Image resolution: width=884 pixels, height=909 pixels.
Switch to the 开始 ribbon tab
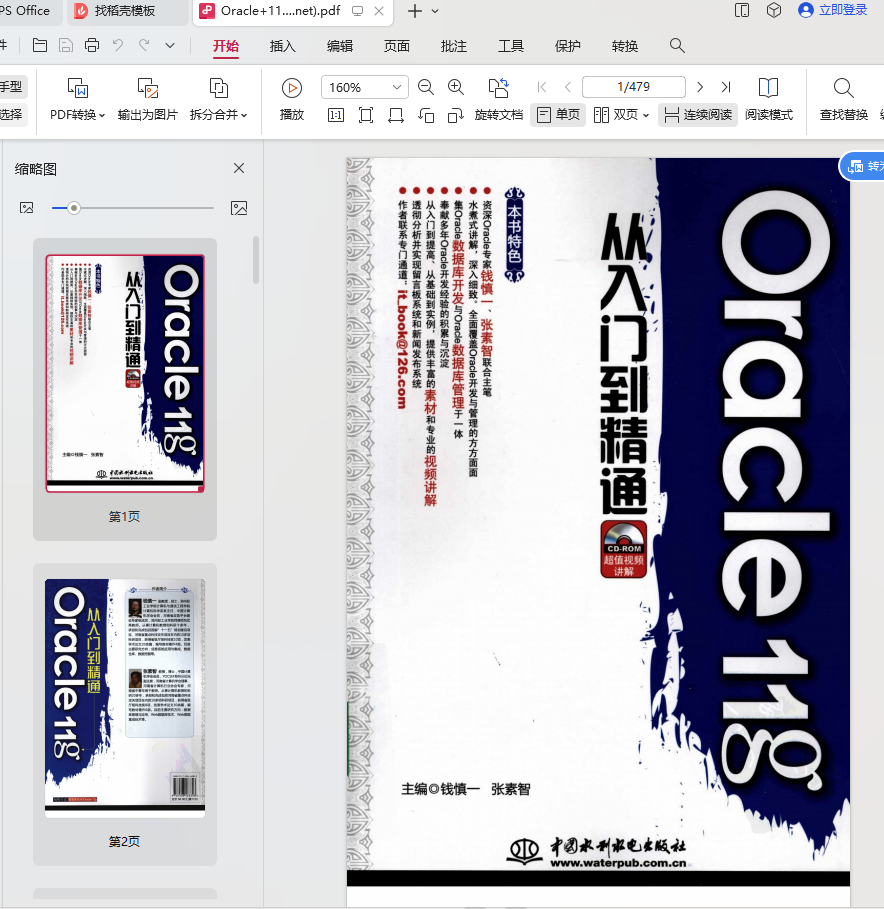click(x=225, y=46)
